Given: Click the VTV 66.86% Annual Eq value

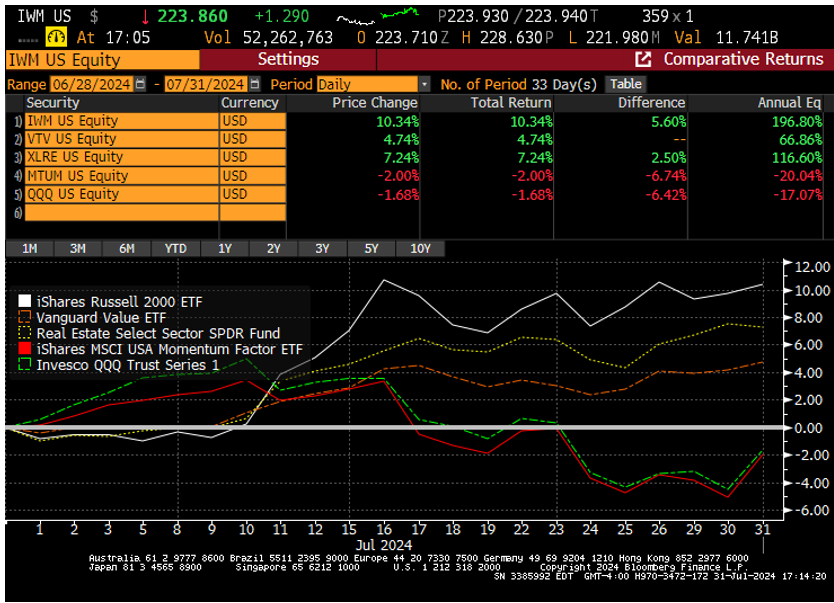Looking at the screenshot, I should point(800,140).
